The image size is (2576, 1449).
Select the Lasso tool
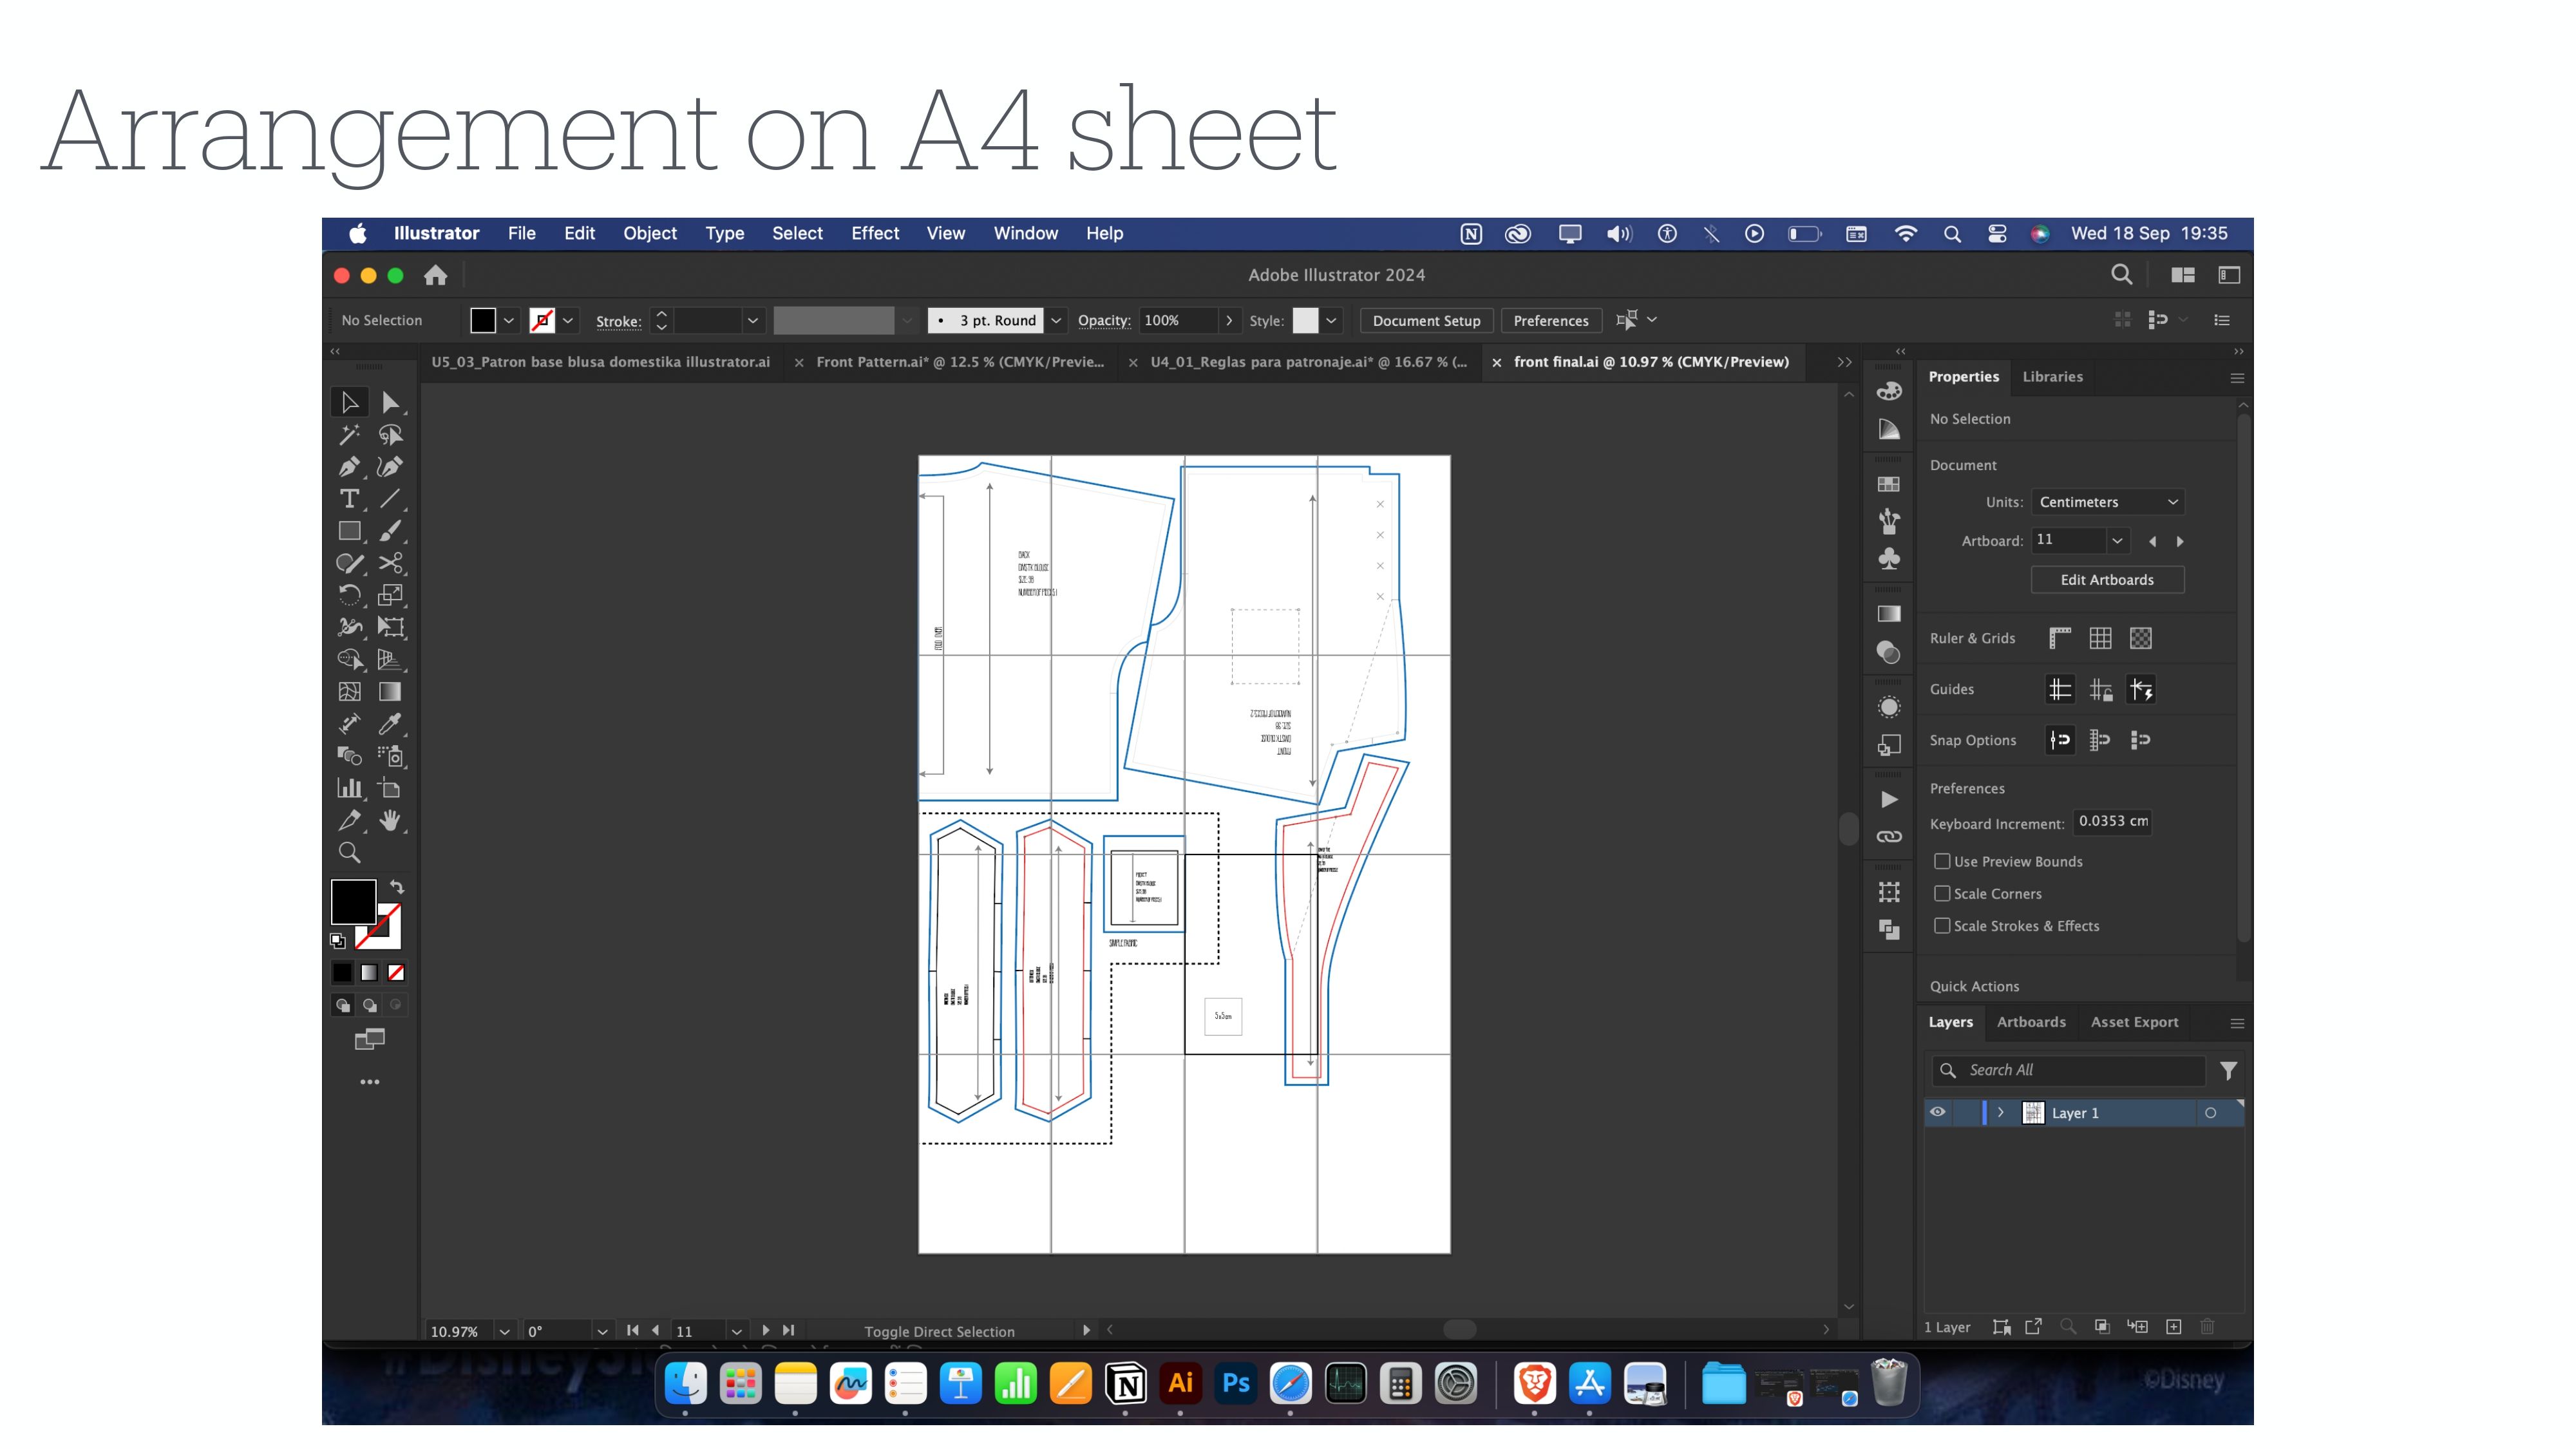[x=390, y=434]
